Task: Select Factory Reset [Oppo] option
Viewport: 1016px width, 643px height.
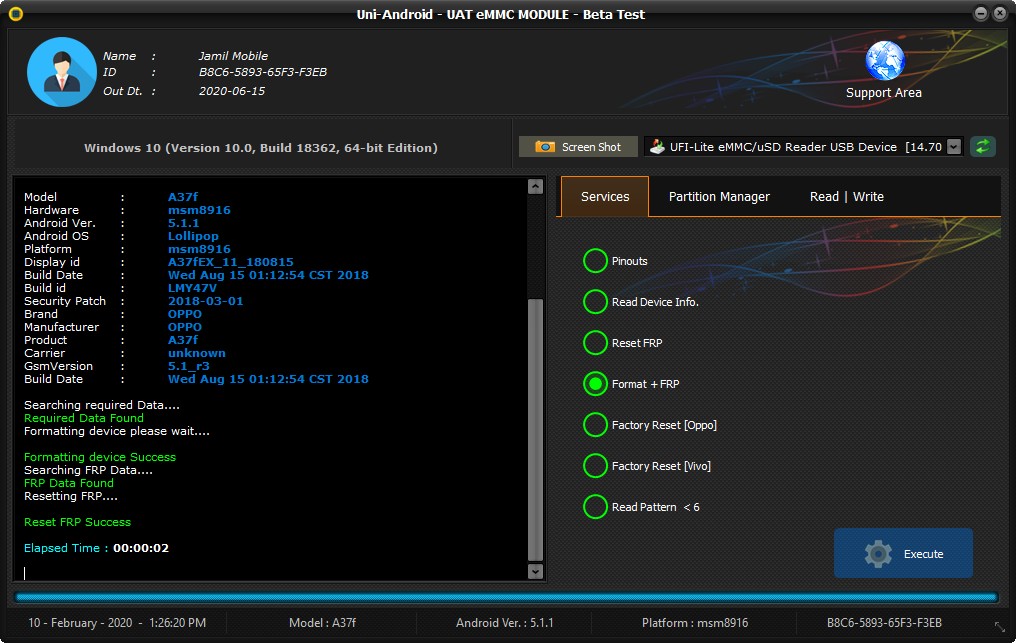Action: tap(595, 425)
